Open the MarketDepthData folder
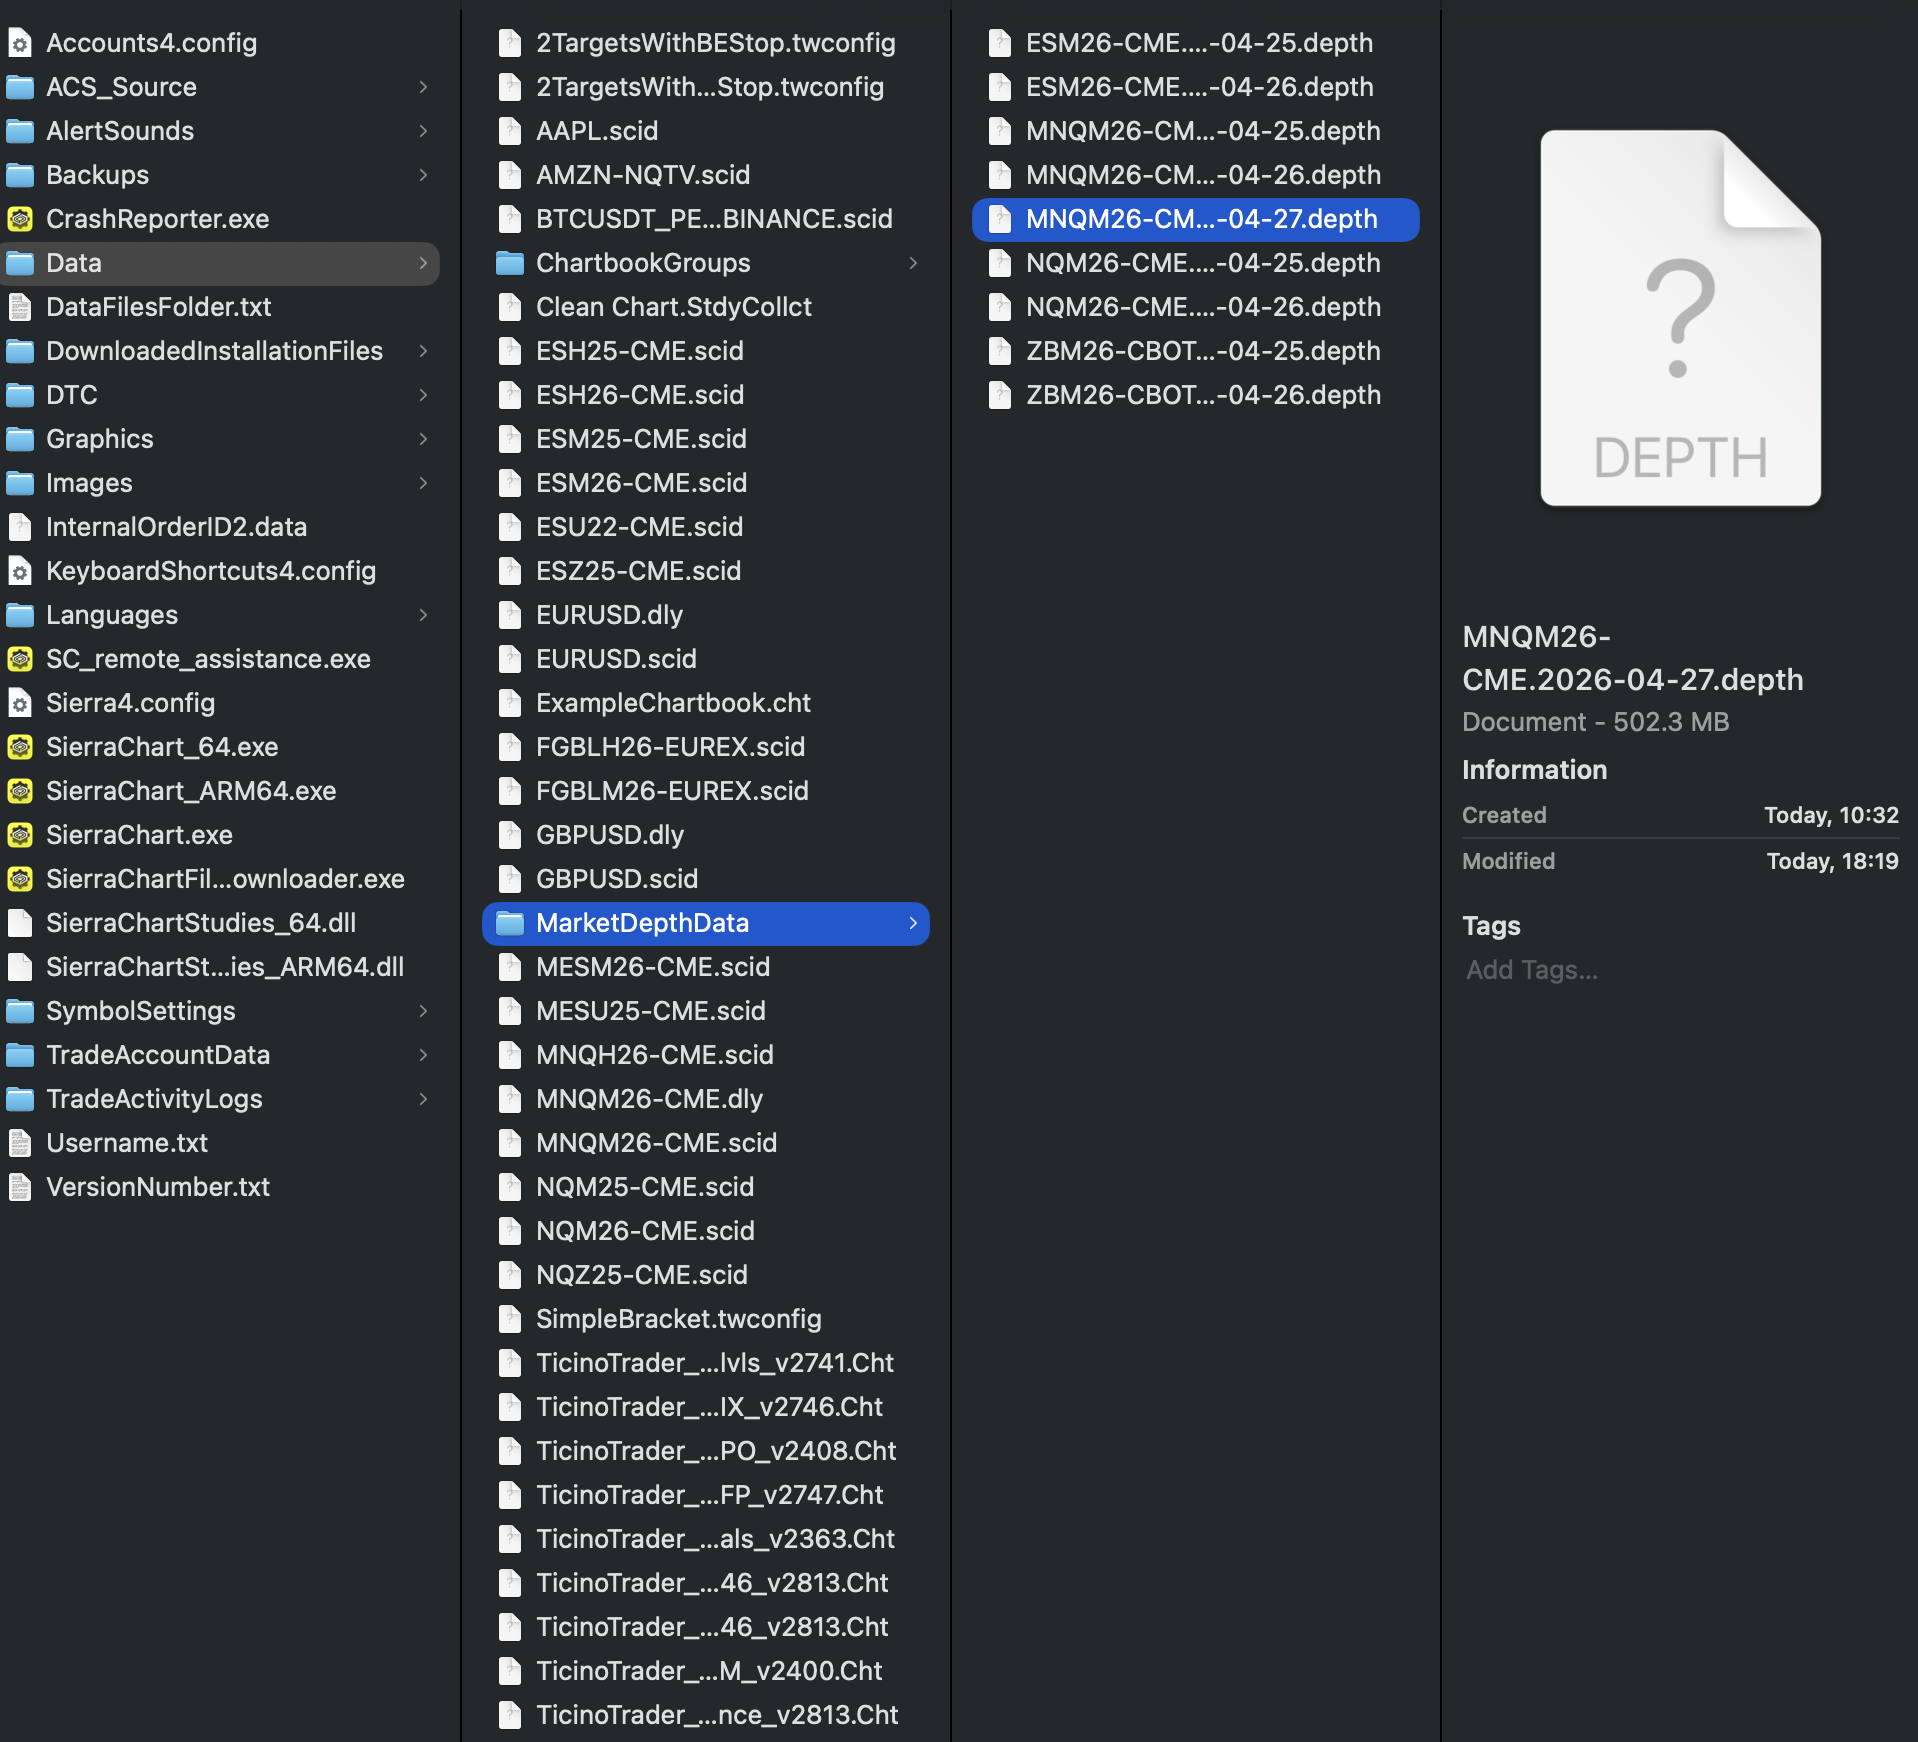 pos(642,923)
